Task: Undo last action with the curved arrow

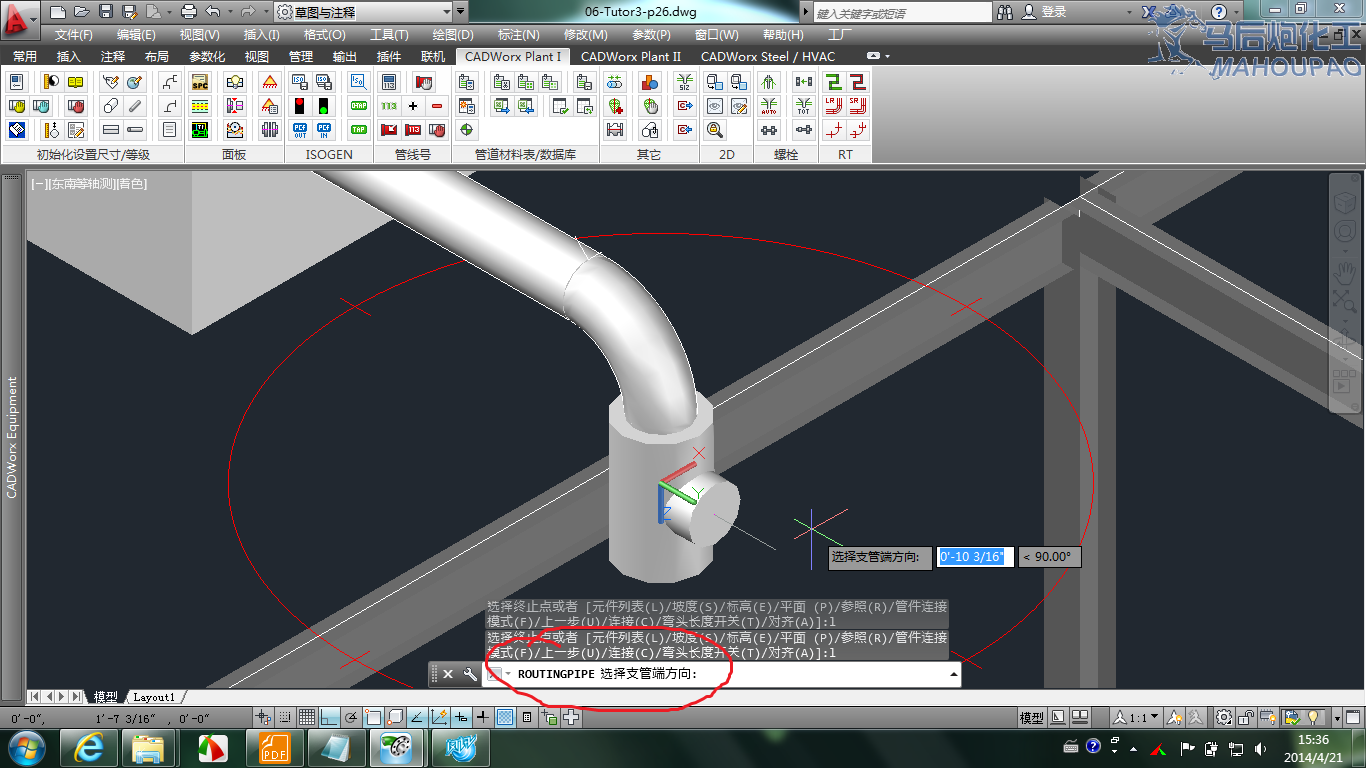Action: pos(212,12)
